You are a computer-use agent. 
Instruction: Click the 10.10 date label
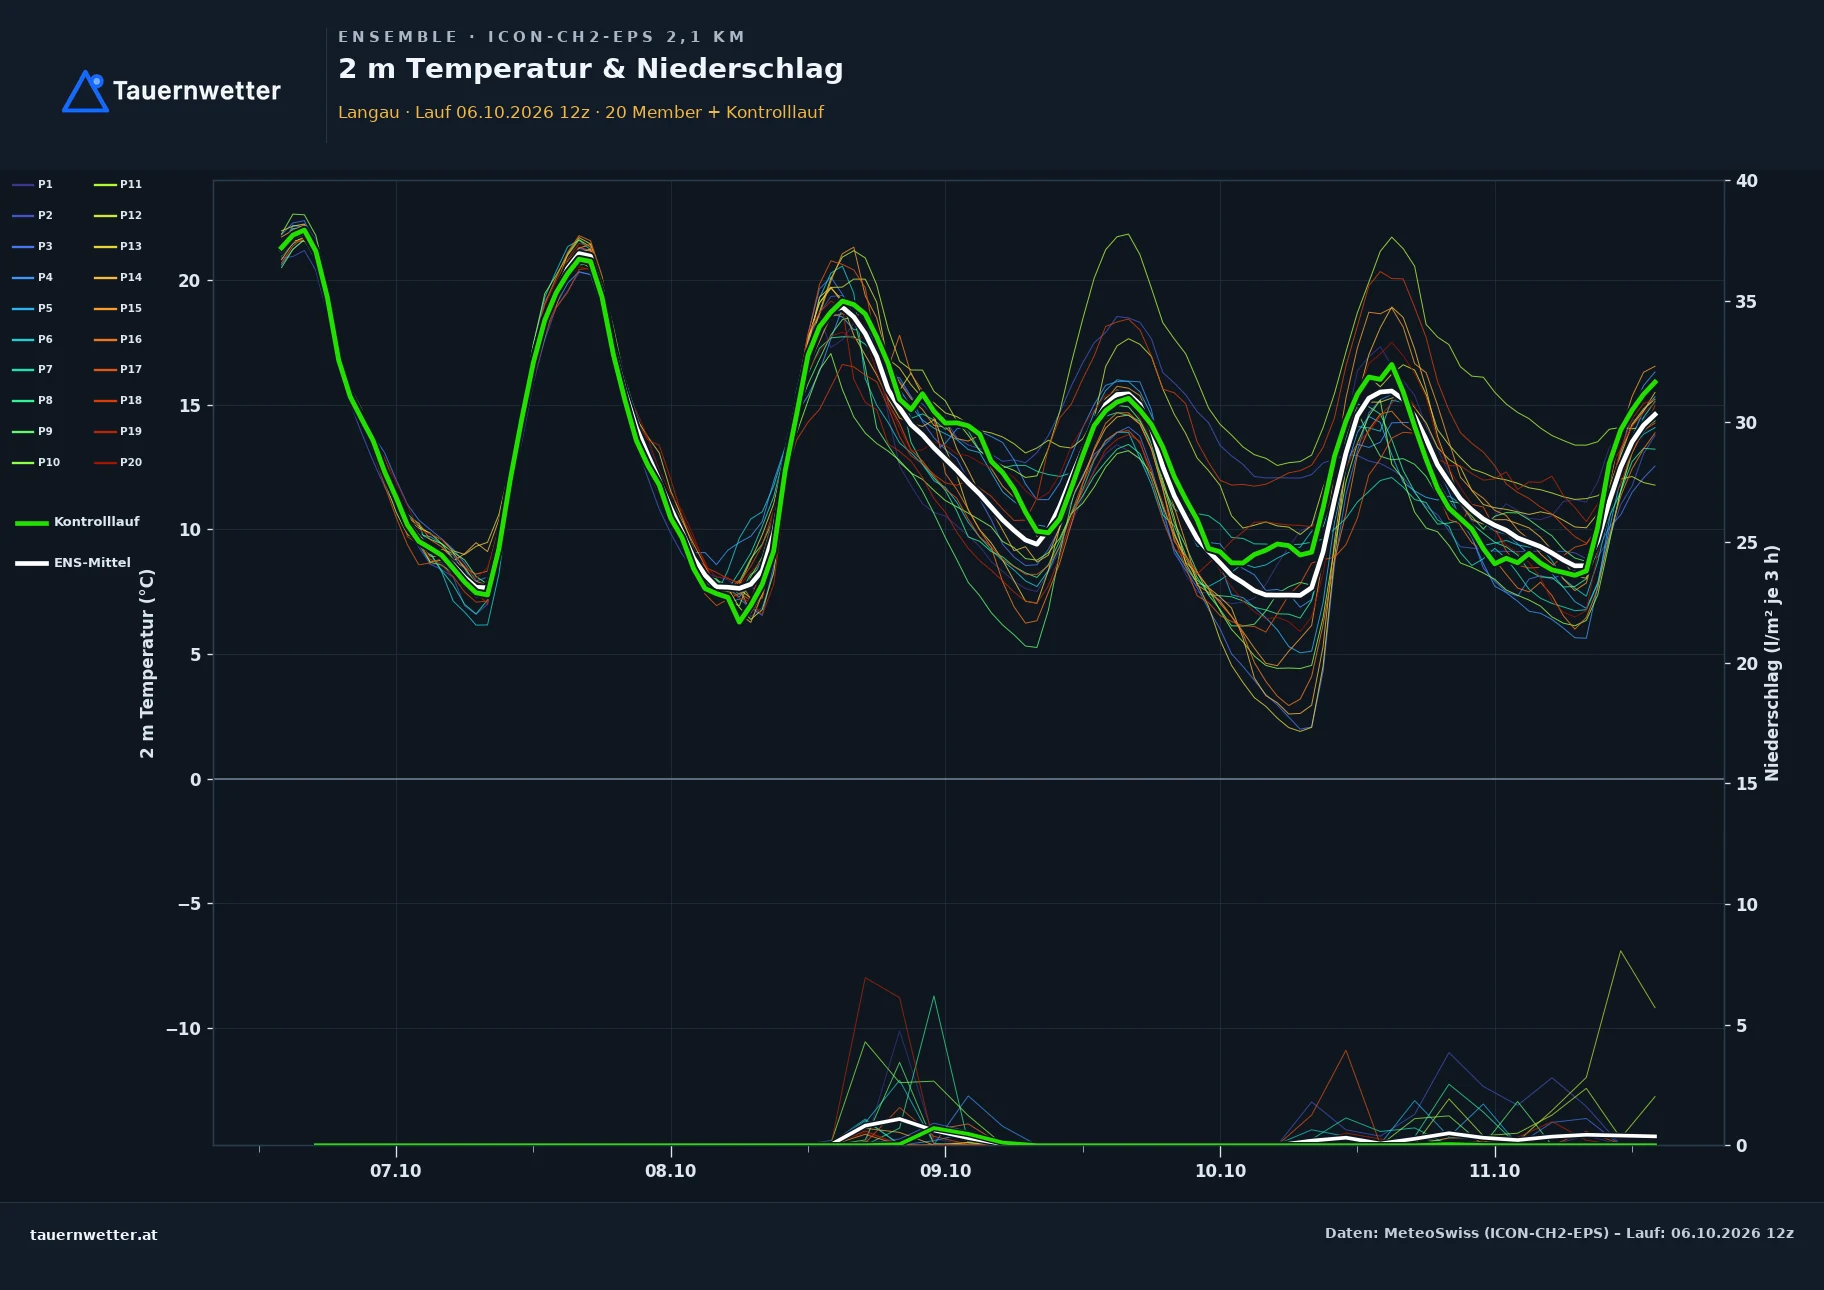pyautogui.click(x=1221, y=1171)
